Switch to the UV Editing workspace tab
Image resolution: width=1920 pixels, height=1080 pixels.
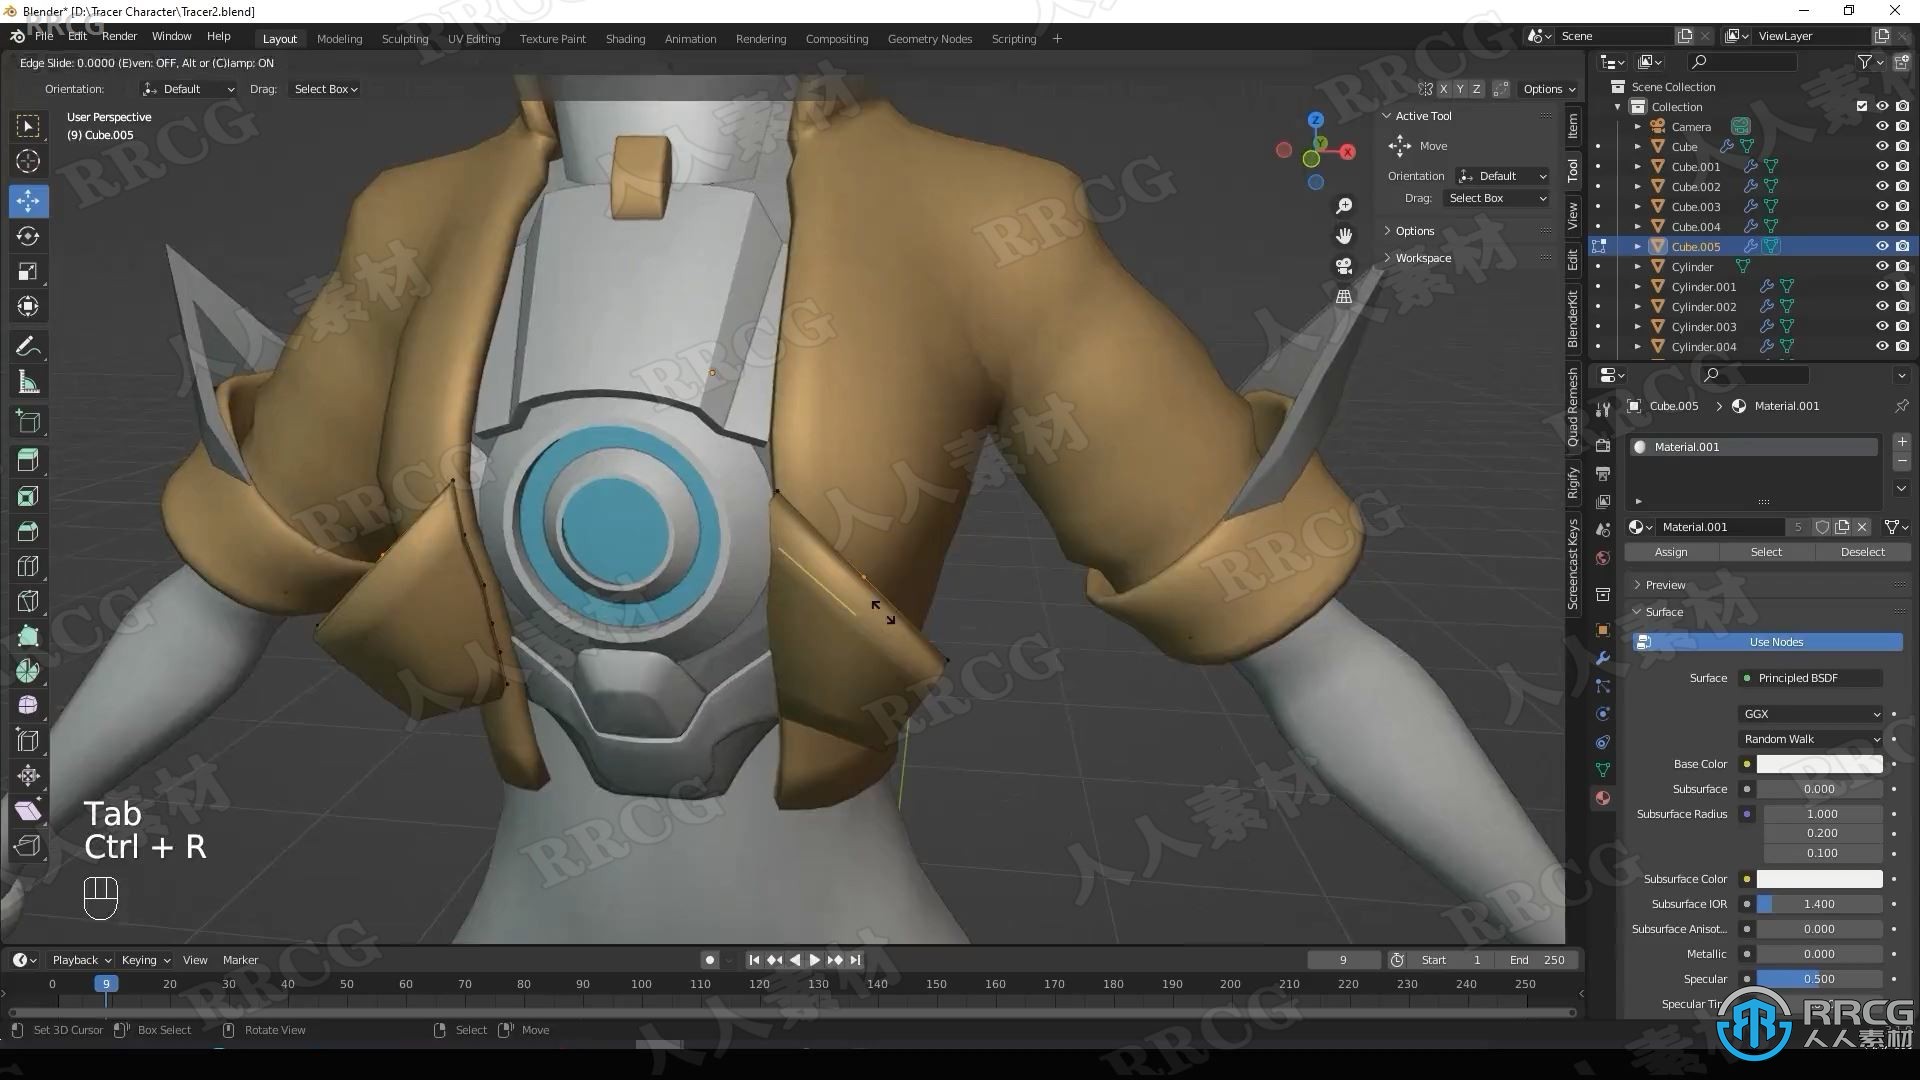click(x=474, y=39)
